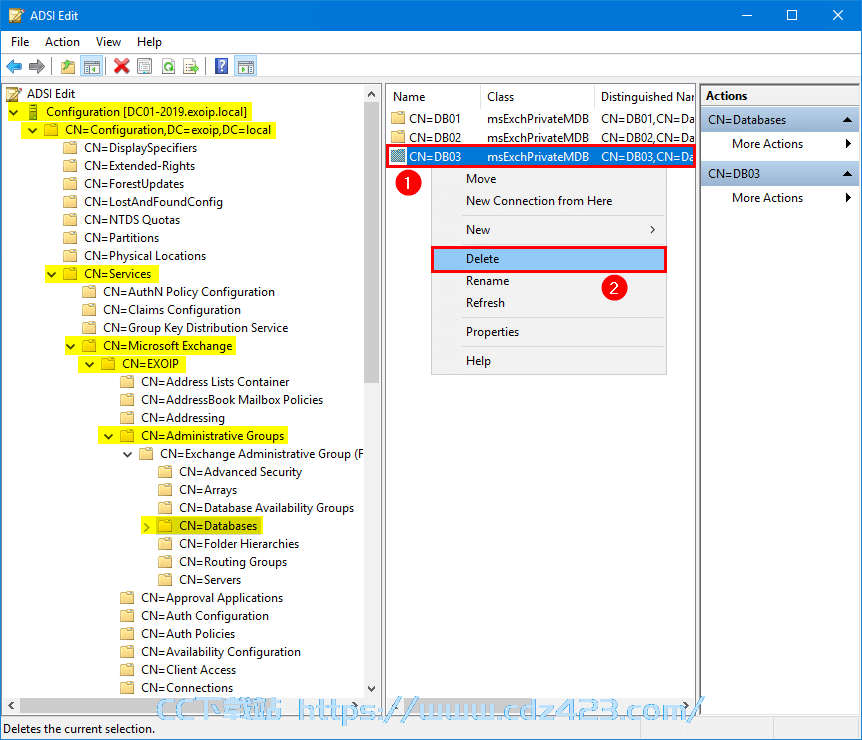Select CN=Folder Hierarchies in tree
862x740 pixels.
tap(239, 544)
